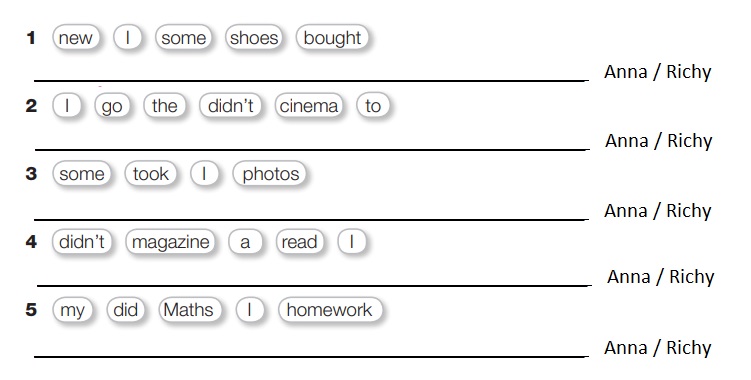Click the answer line under sentence 1

pos(311,81)
